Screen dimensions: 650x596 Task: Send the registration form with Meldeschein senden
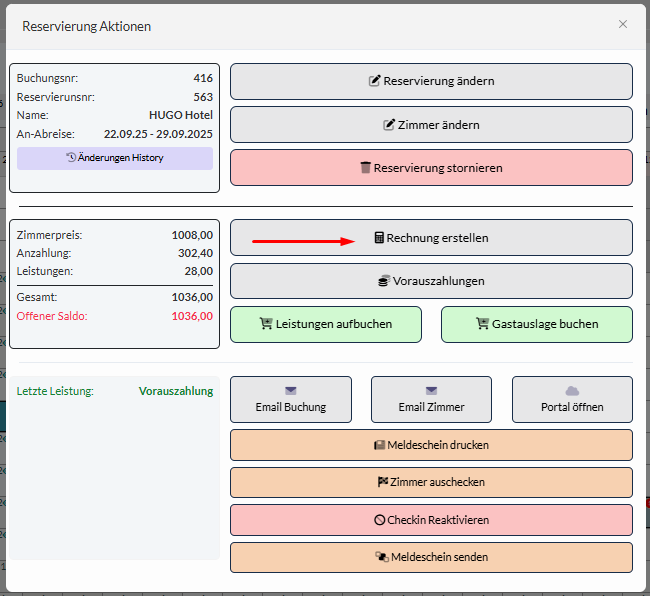[x=431, y=557]
